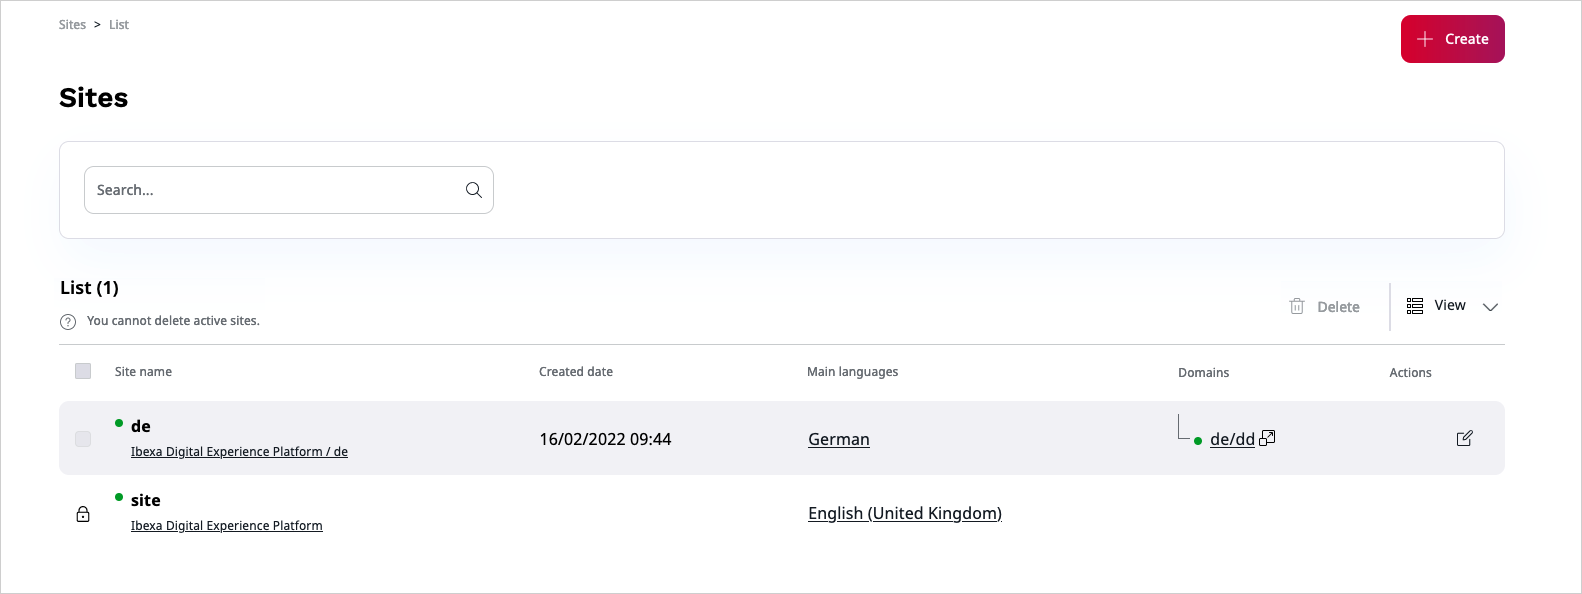Click the edit icon for de site
Screen dimensions: 1582x594
pos(1464,438)
